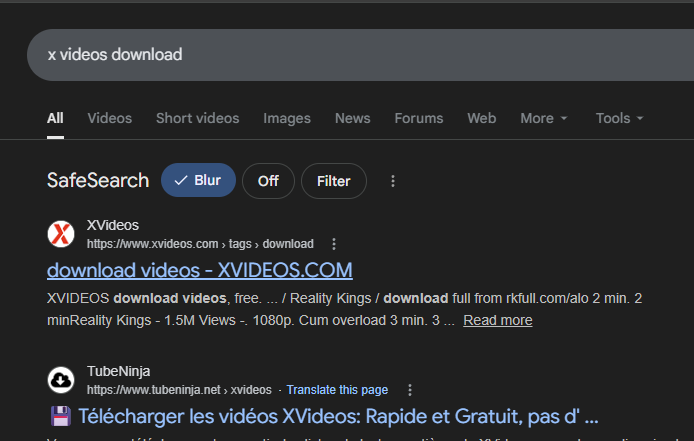The image size is (694, 441).
Task: Select the Web results tab
Action: [x=482, y=118]
